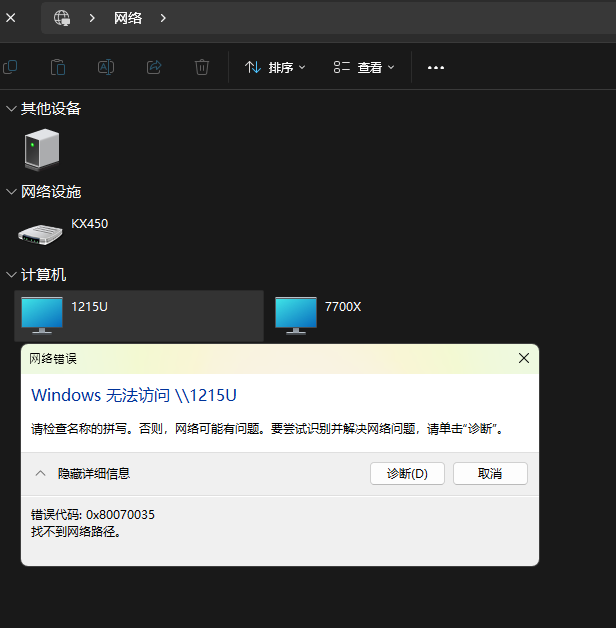Select the server device icon under 其他设备
The width and height of the screenshot is (616, 628).
coord(42,149)
